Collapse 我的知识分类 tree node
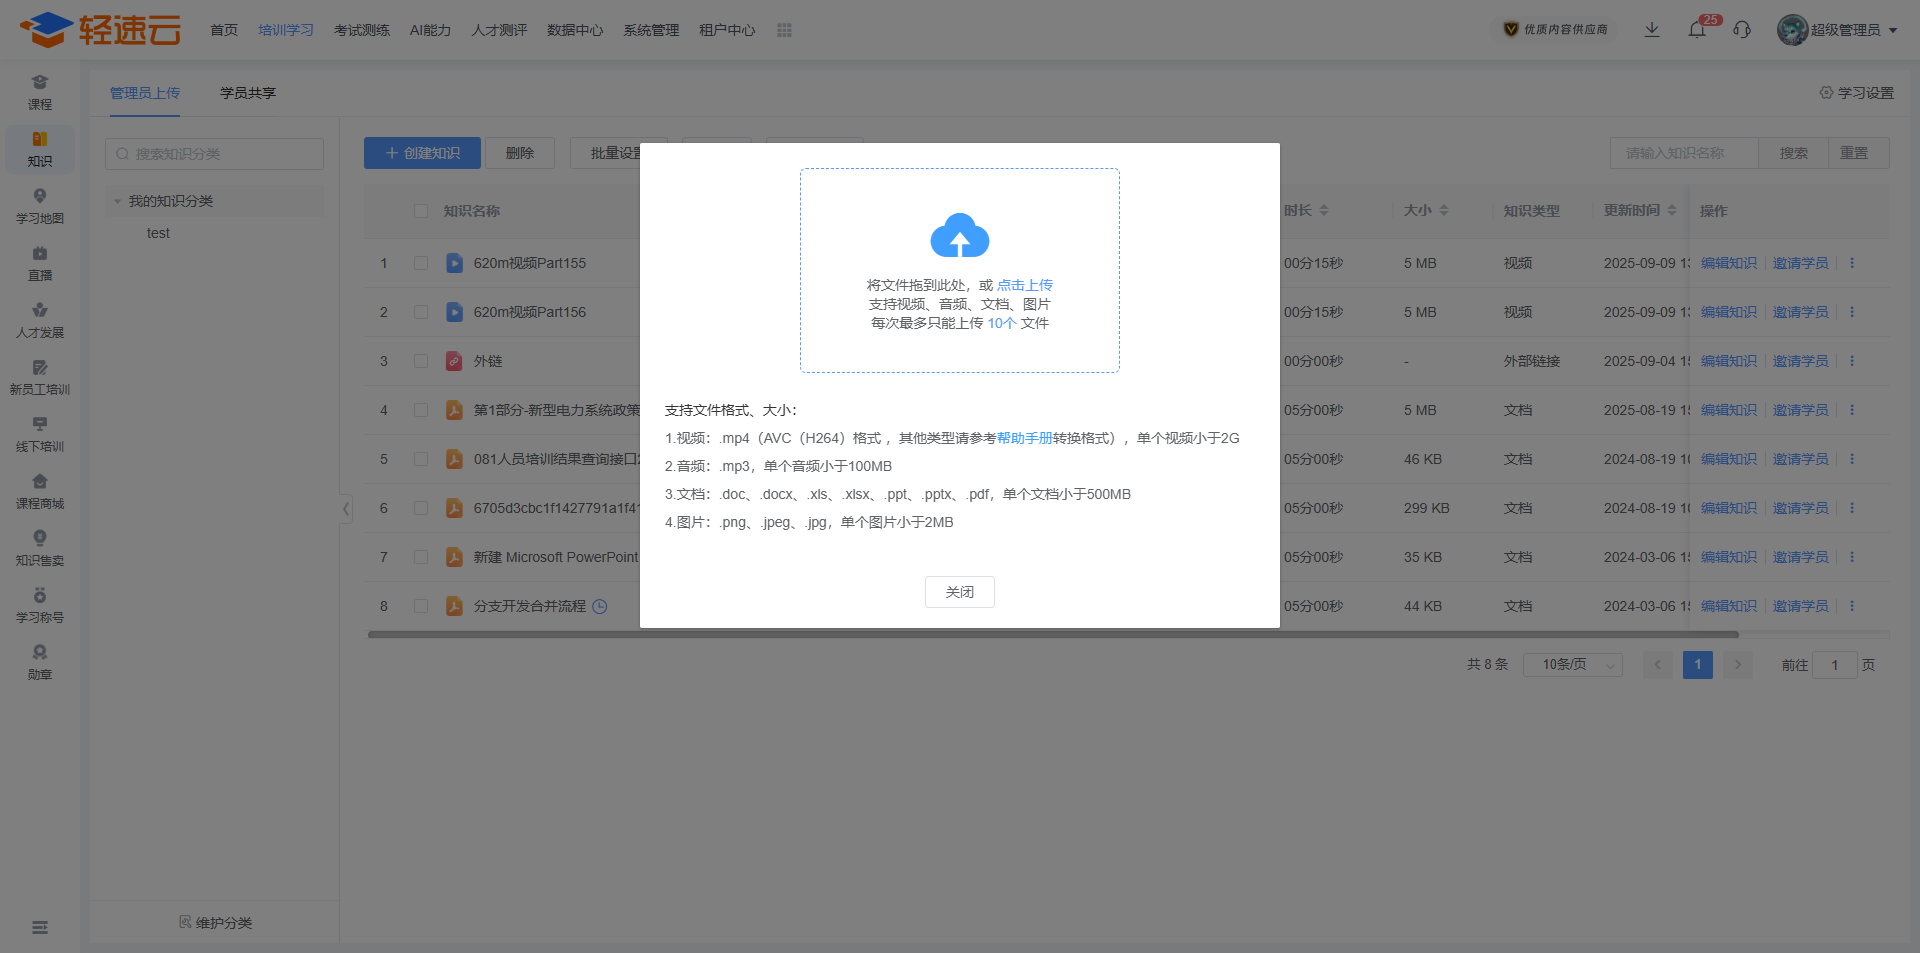 coord(118,201)
